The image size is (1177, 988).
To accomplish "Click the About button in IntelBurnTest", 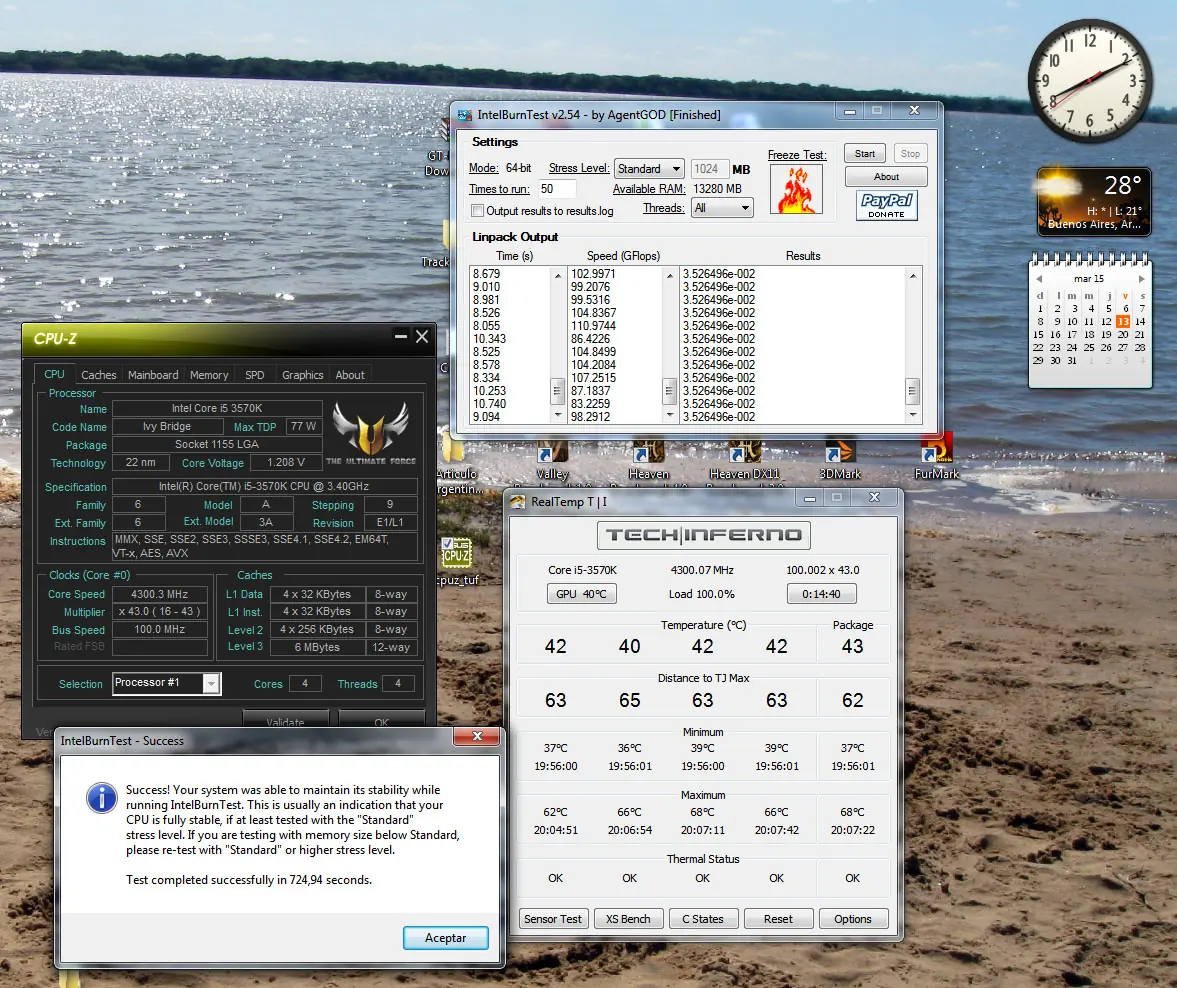I will coord(886,176).
